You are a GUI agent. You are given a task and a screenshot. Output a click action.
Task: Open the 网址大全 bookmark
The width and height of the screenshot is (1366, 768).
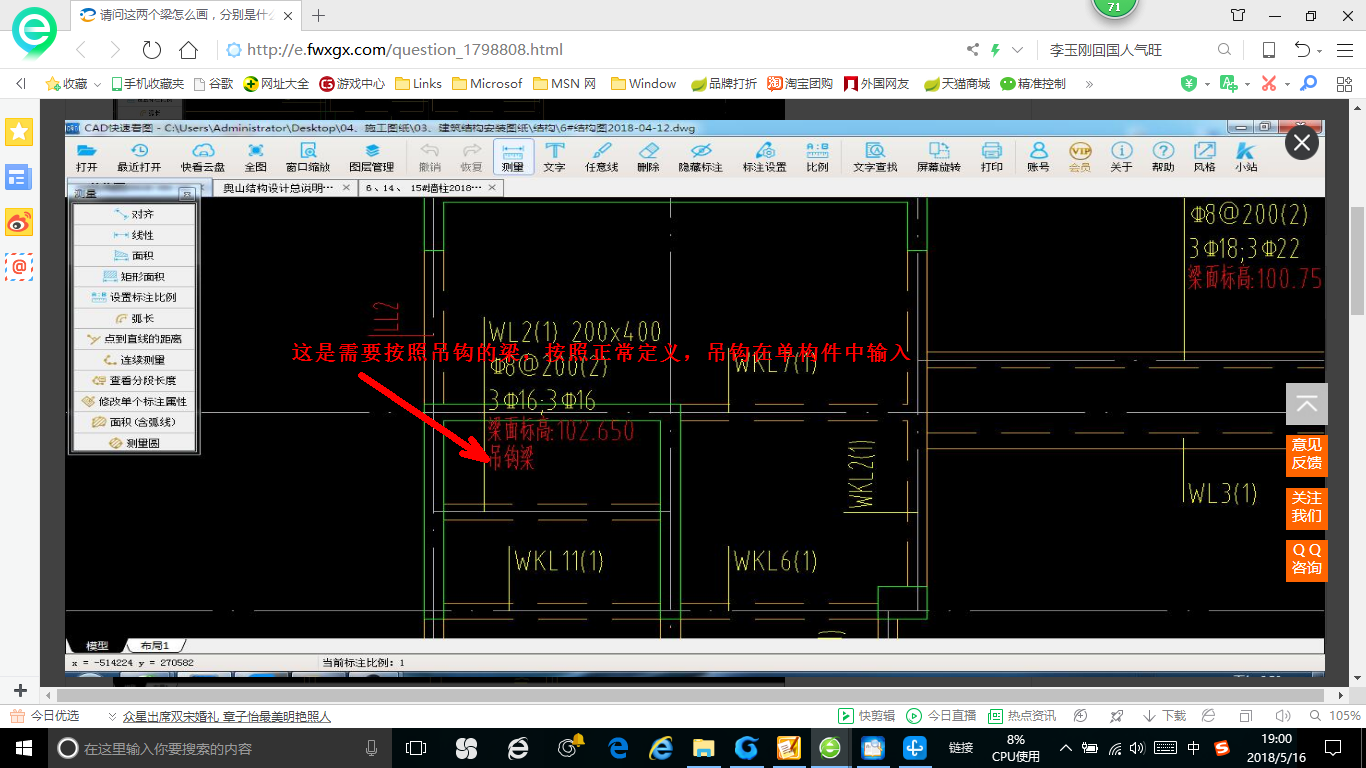click(277, 84)
